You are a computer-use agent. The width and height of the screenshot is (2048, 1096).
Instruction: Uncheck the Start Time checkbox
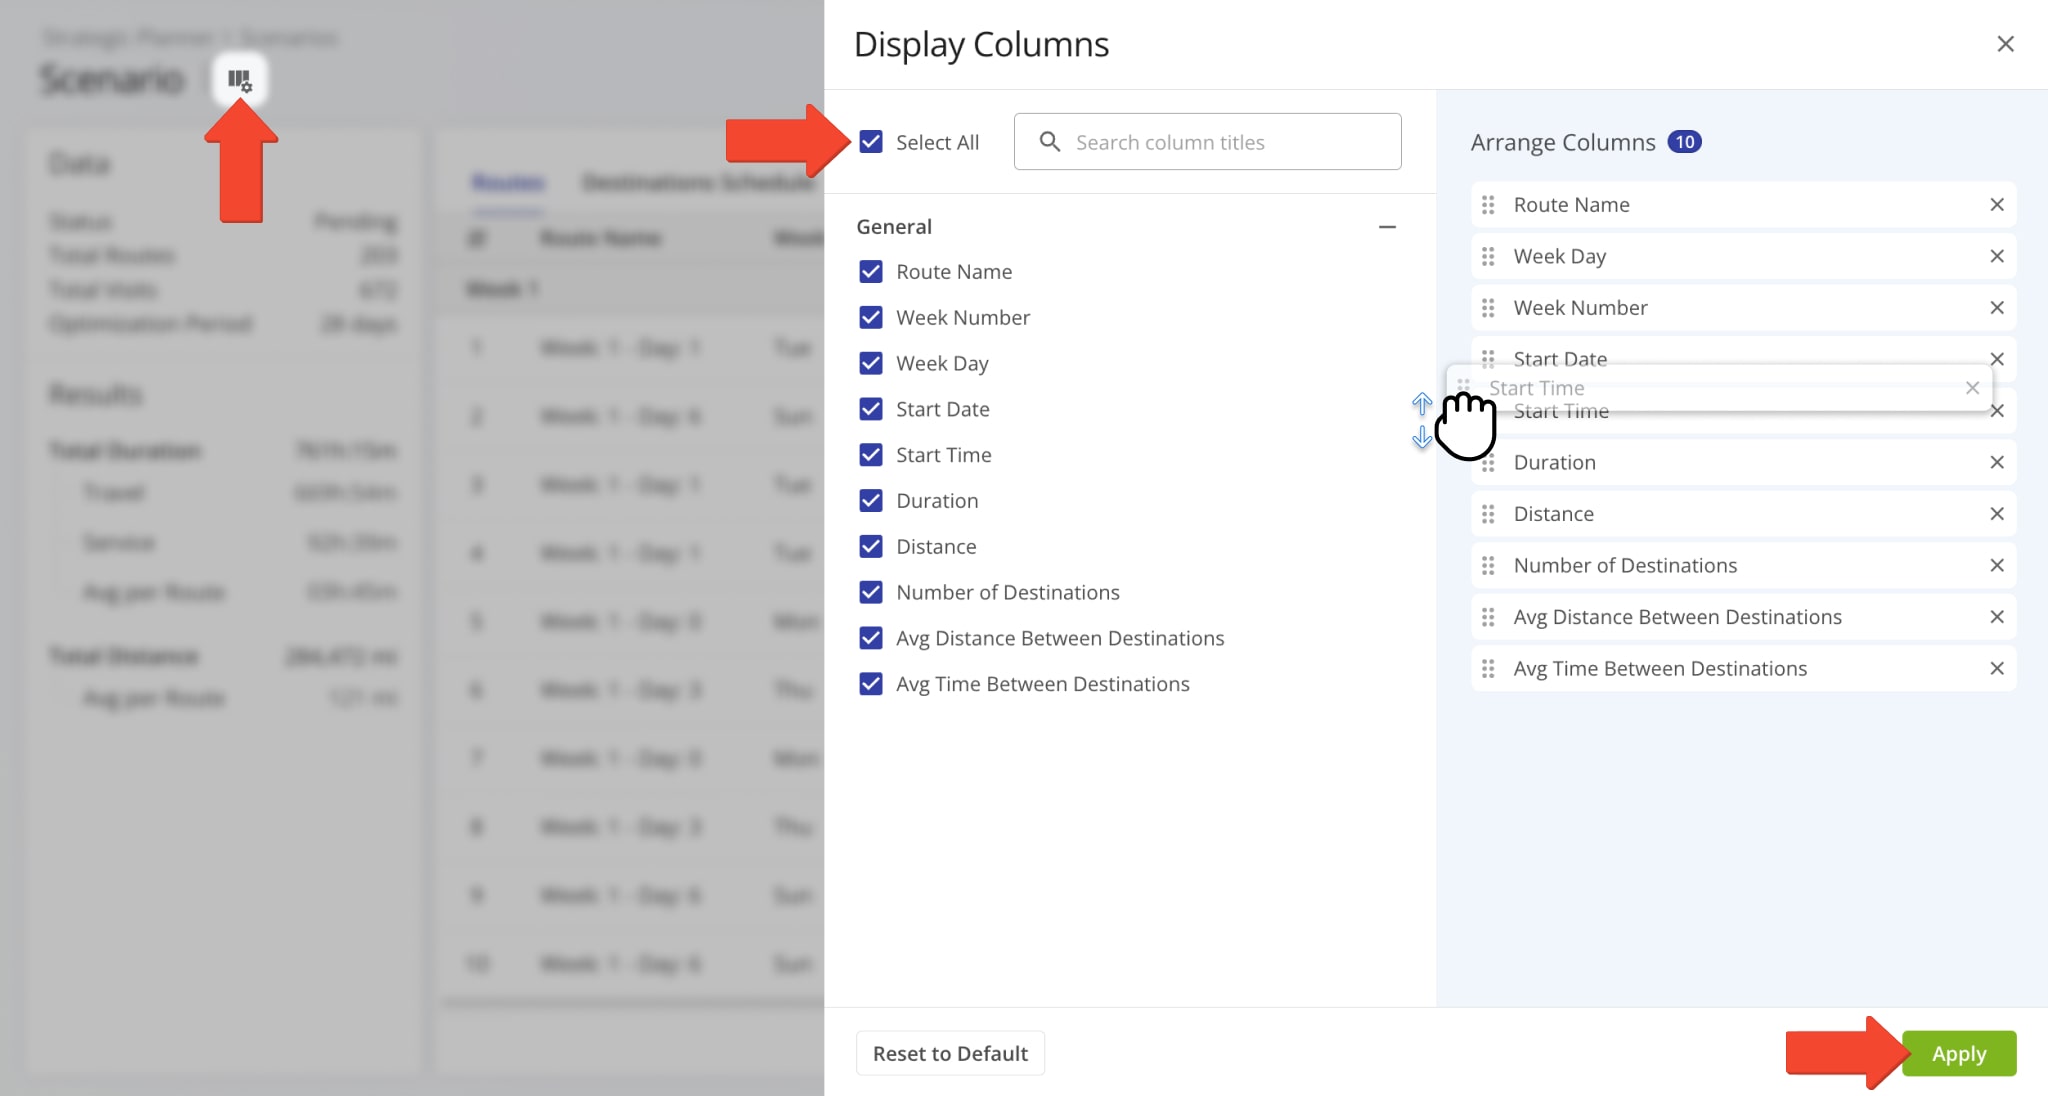pos(871,455)
